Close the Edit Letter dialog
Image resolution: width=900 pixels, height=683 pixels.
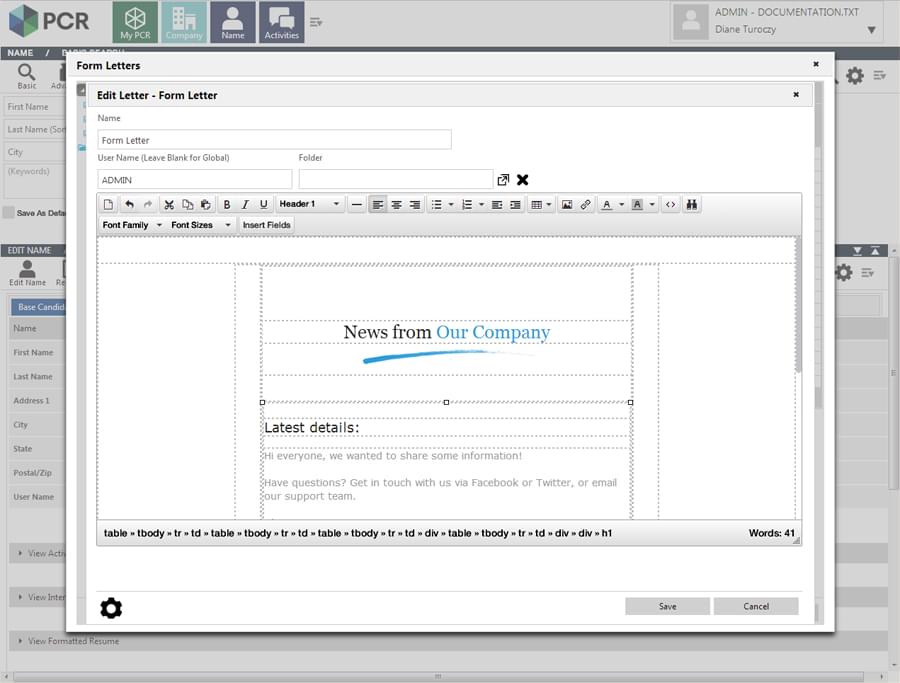click(x=796, y=94)
